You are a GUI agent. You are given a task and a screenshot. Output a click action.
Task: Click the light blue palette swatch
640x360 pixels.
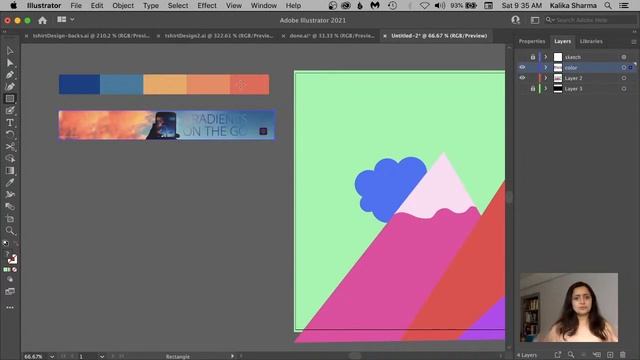pyautogui.click(x=122, y=84)
